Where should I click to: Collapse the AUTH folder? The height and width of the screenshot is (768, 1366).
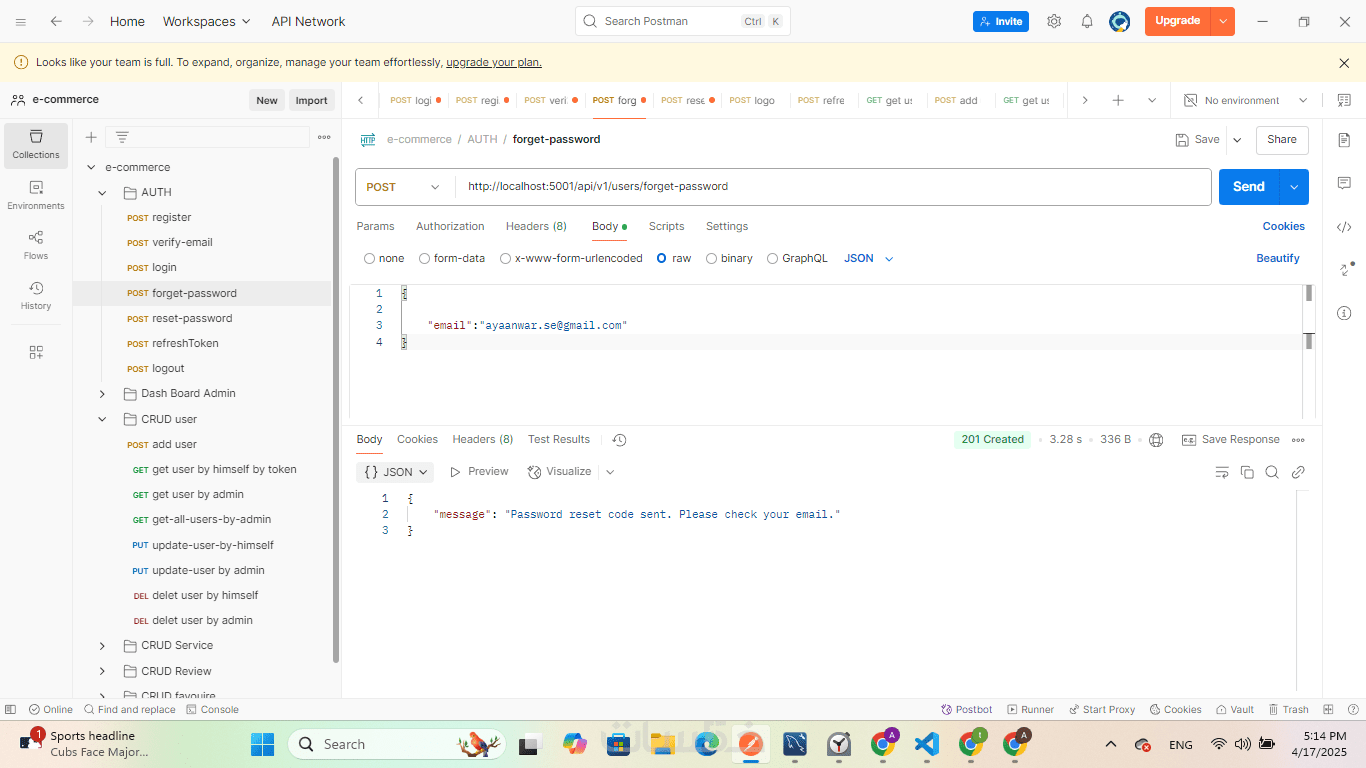[102, 193]
